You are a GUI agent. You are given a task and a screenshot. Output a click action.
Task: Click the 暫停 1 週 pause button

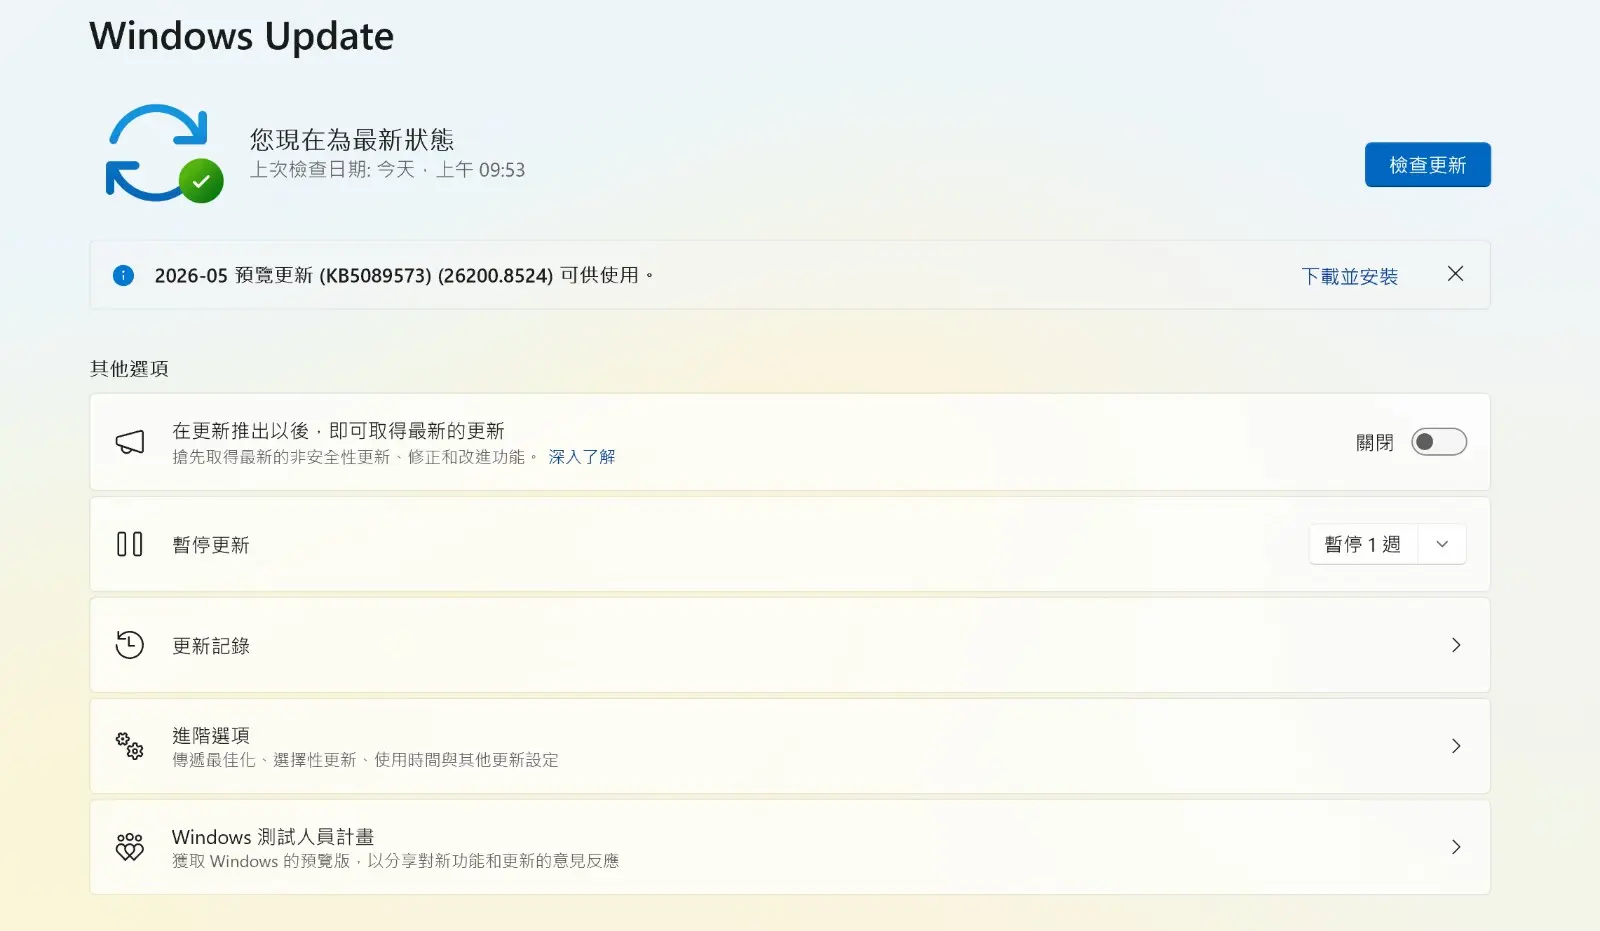1363,544
